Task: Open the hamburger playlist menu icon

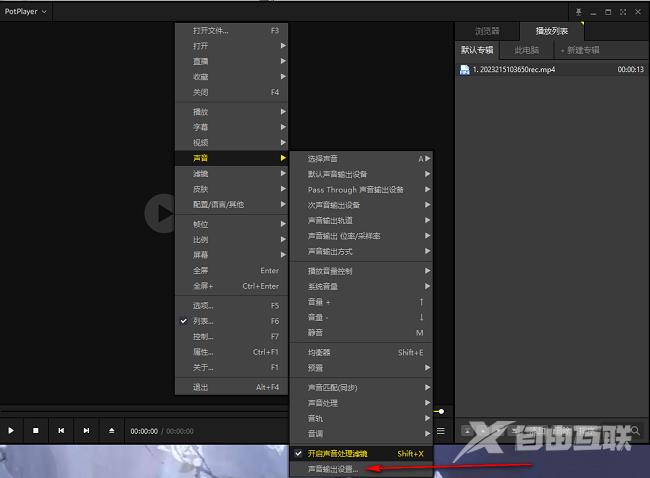Action: coord(441,431)
